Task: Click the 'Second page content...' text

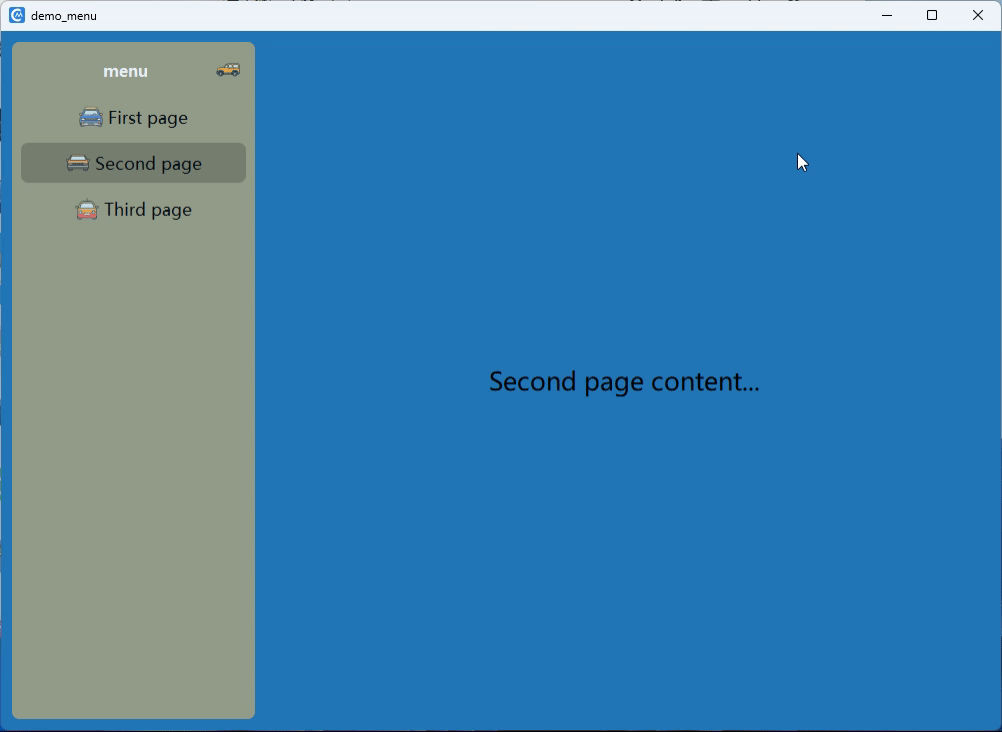Action: tap(624, 382)
